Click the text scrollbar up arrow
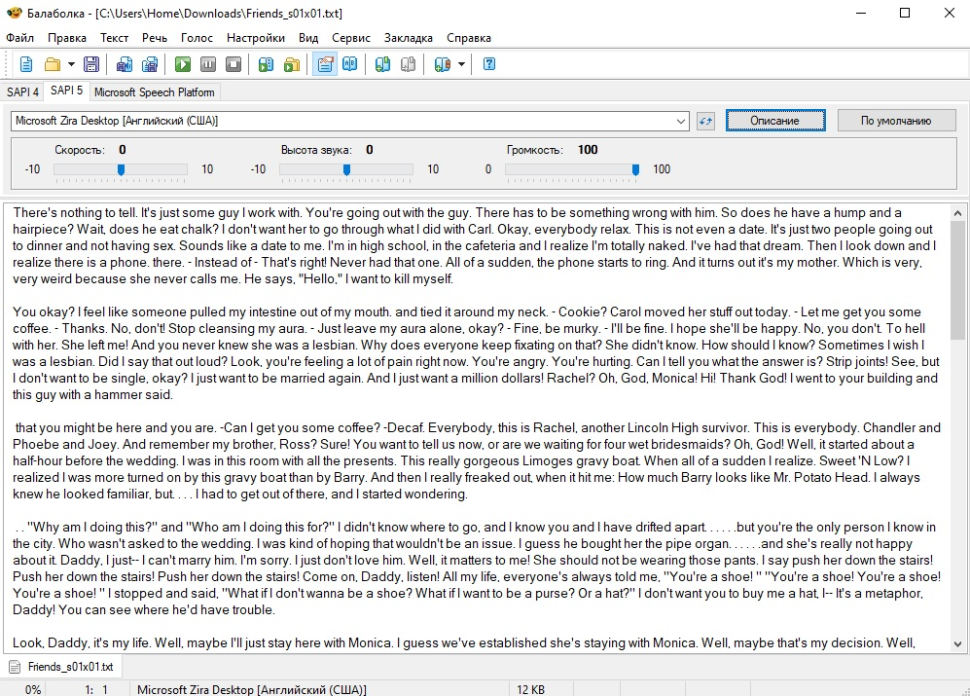 click(958, 213)
